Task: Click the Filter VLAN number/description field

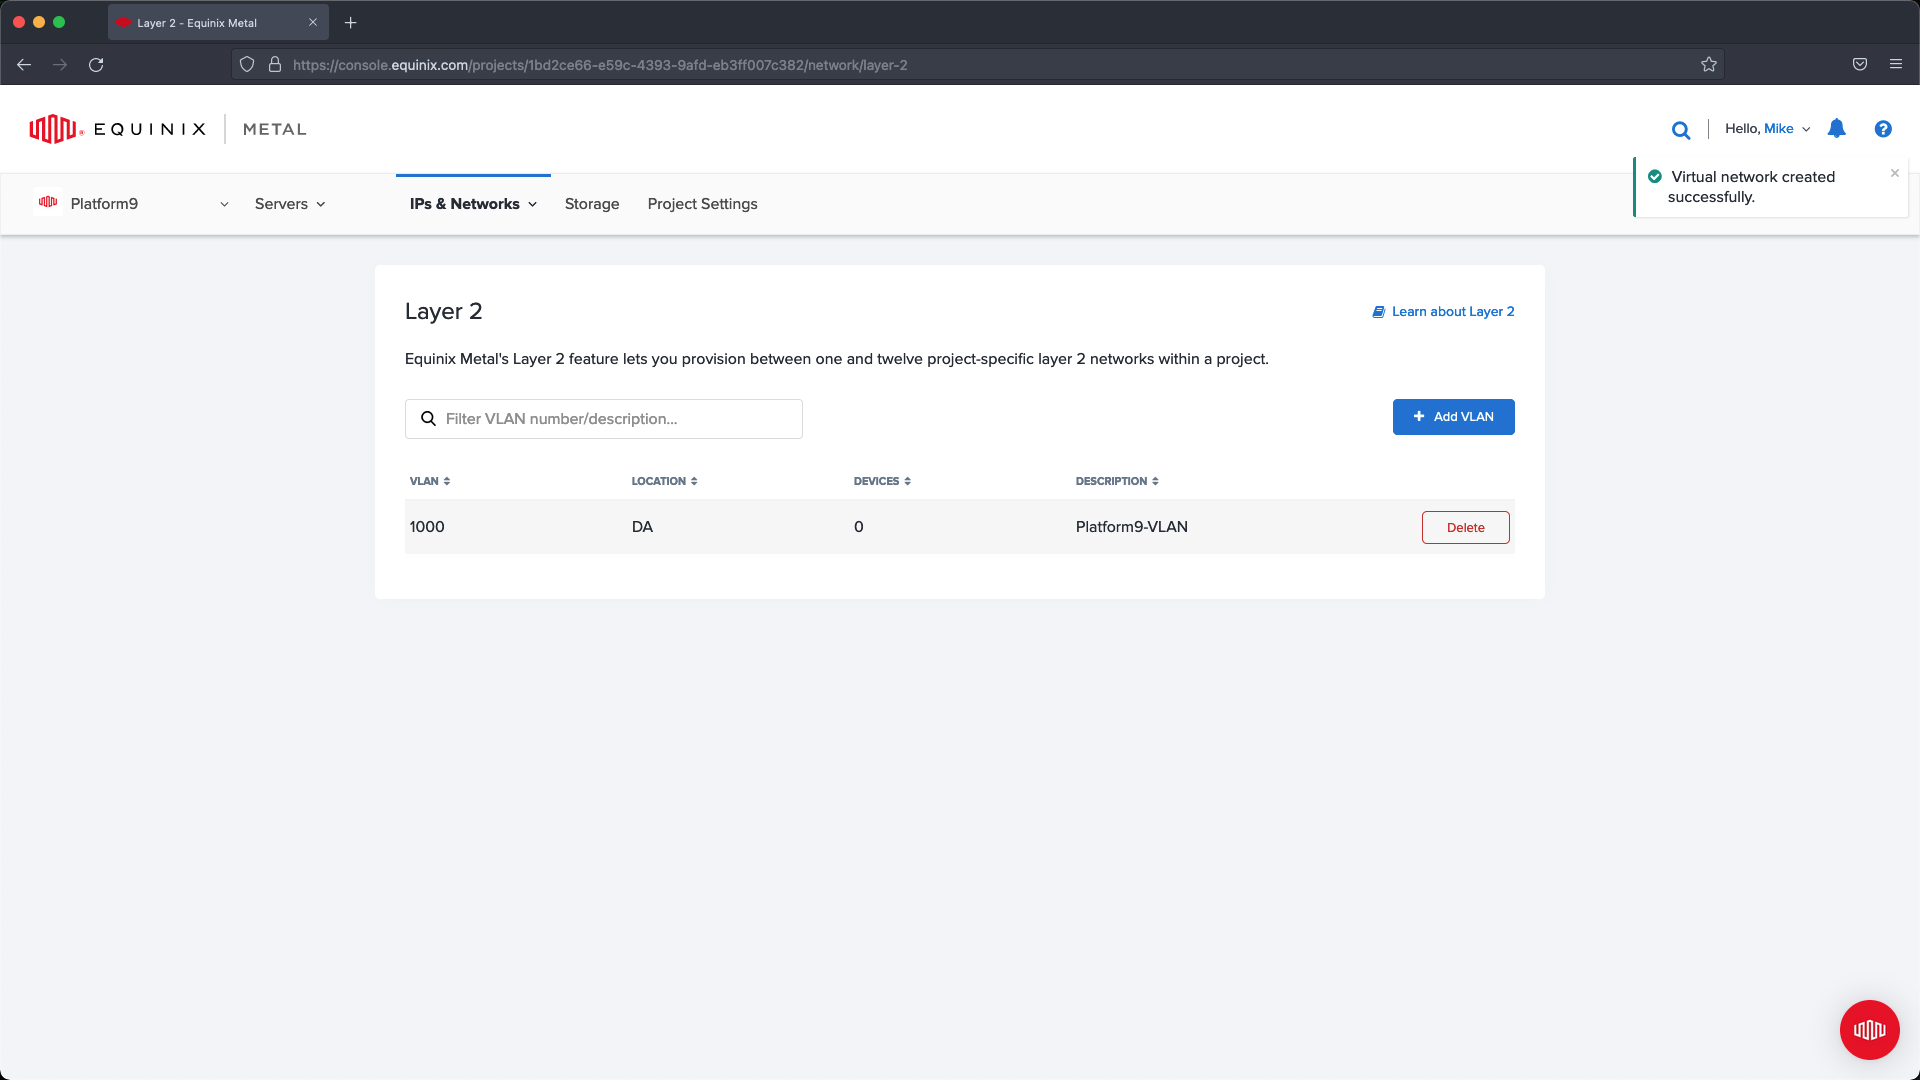Action: (x=603, y=419)
